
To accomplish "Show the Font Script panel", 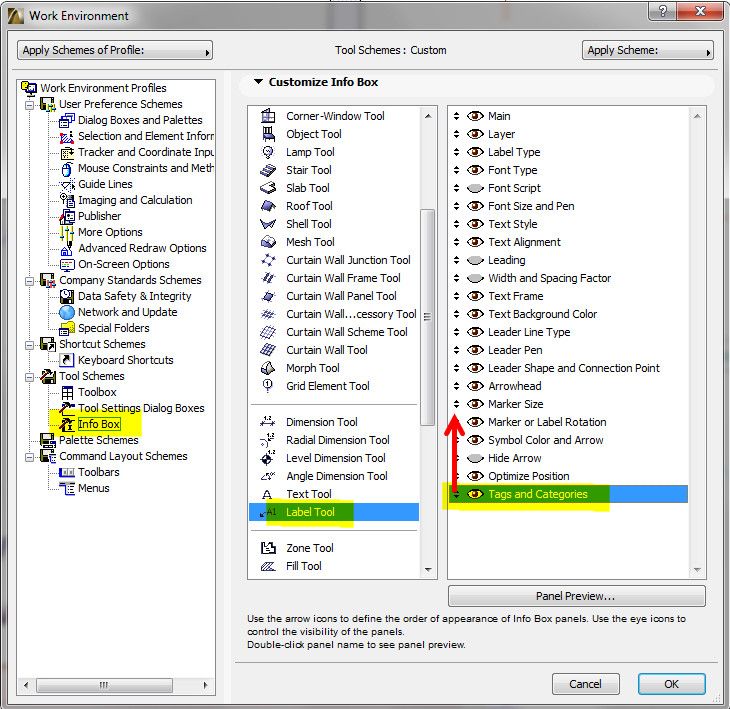I will 475,189.
